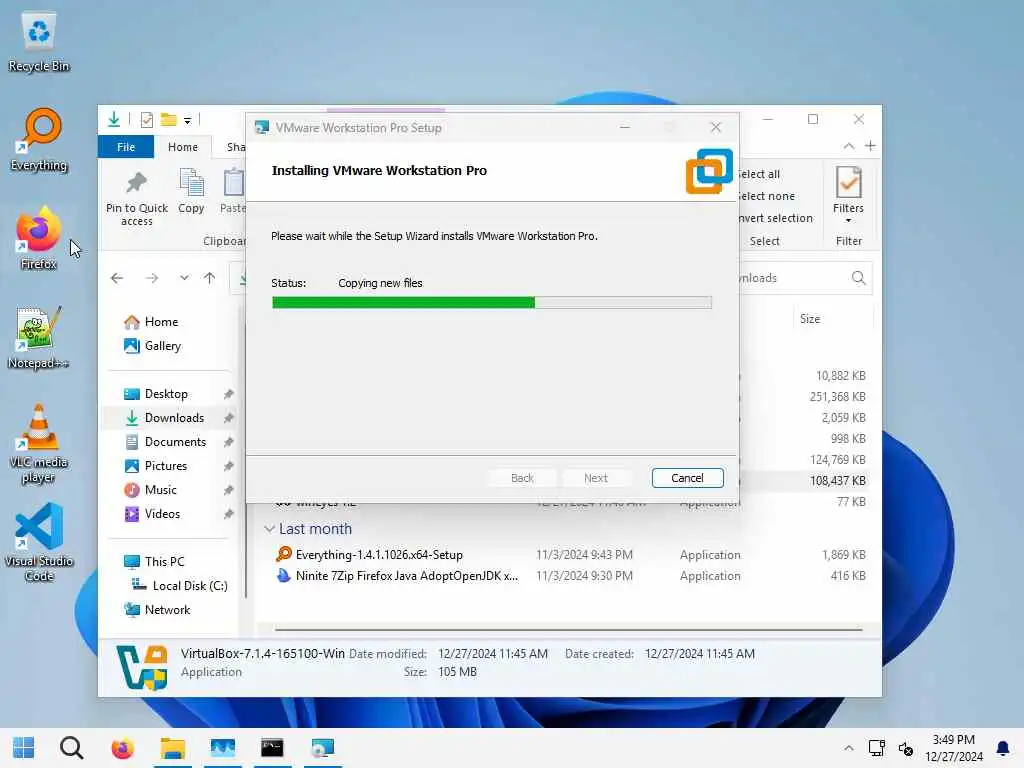Click Select none in the ribbon
Viewport: 1024px width, 768px height.
[767, 196]
